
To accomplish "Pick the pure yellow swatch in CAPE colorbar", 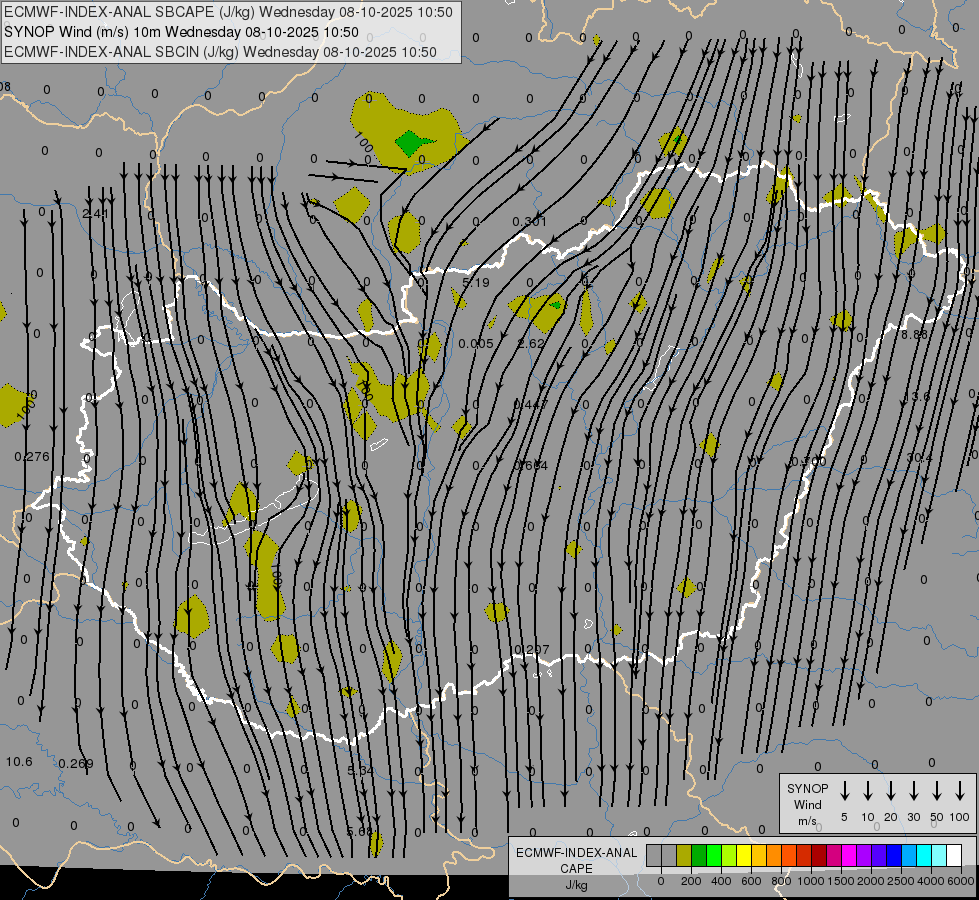I will (x=745, y=855).
